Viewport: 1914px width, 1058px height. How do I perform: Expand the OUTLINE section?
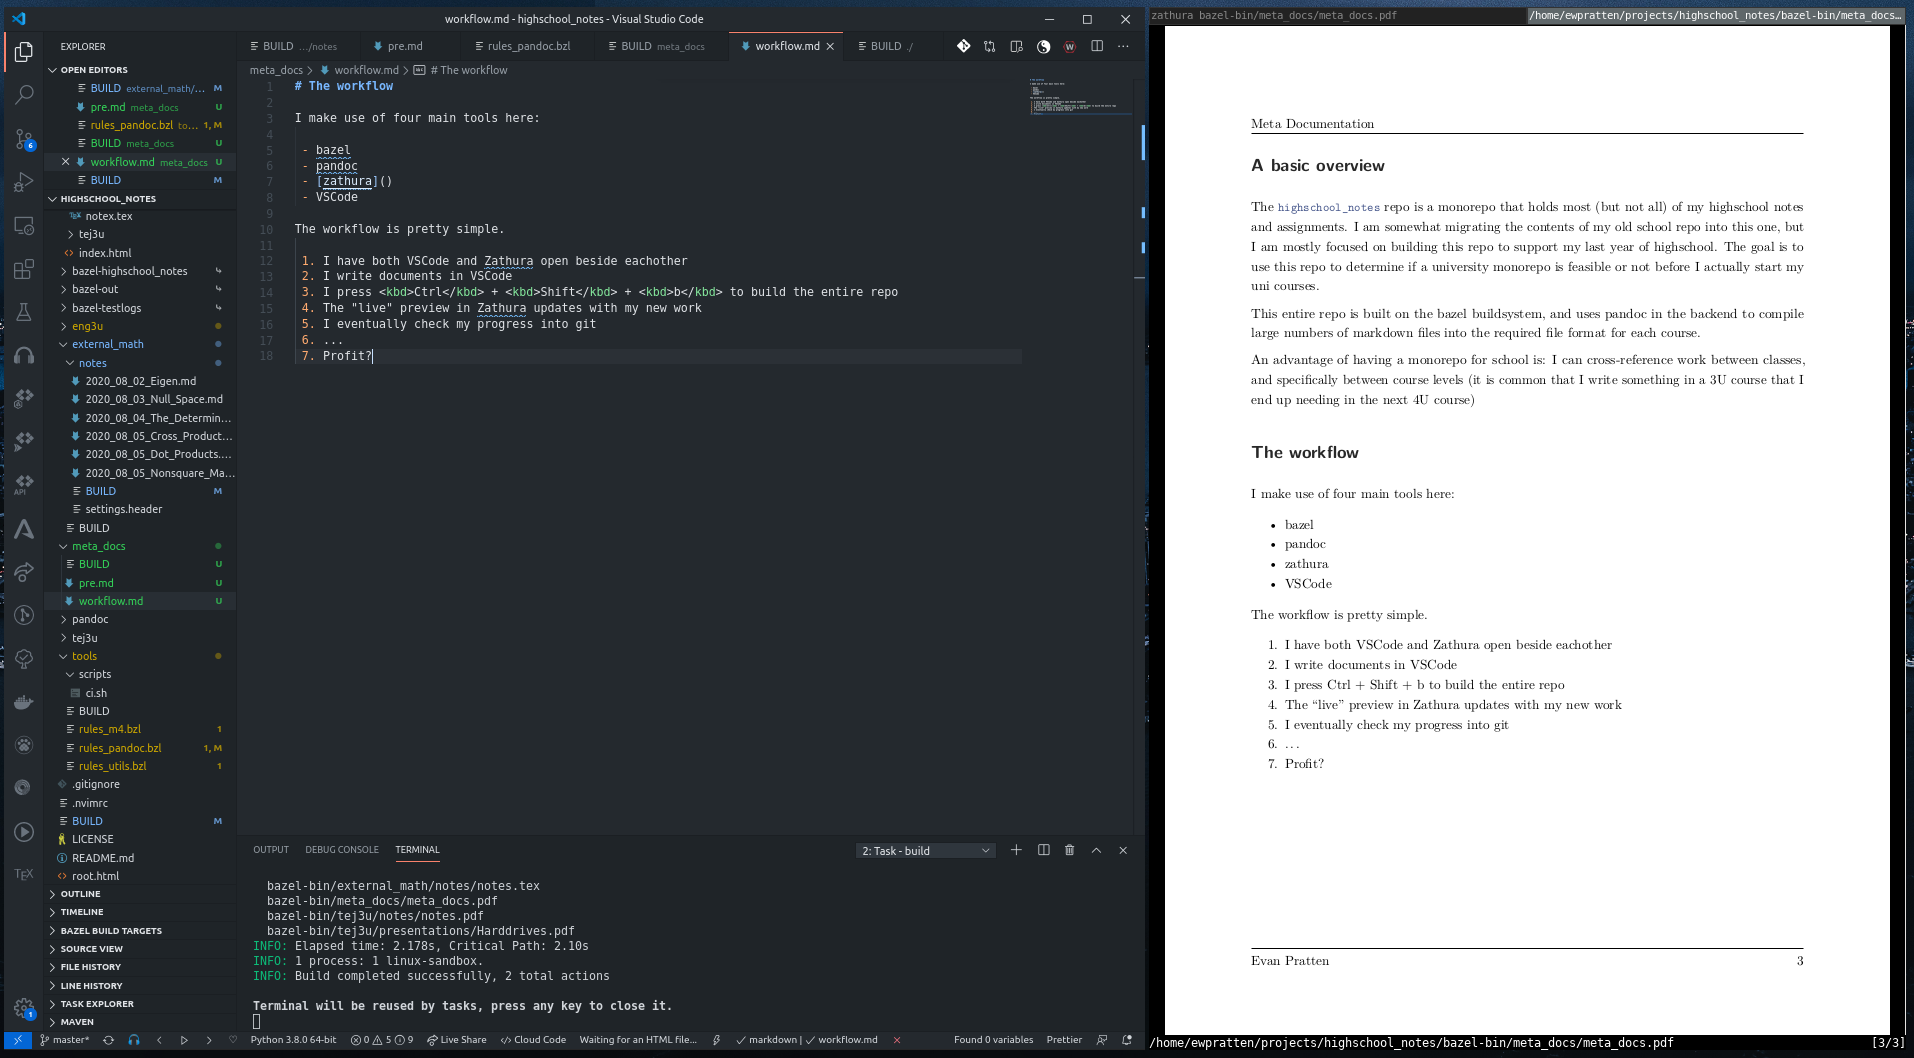click(80, 894)
